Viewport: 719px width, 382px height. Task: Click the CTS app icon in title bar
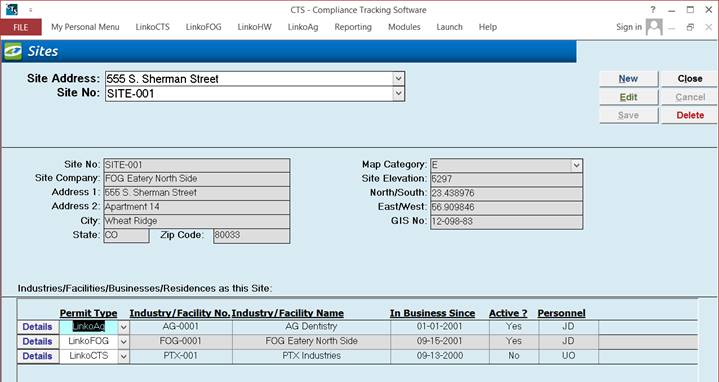point(12,9)
